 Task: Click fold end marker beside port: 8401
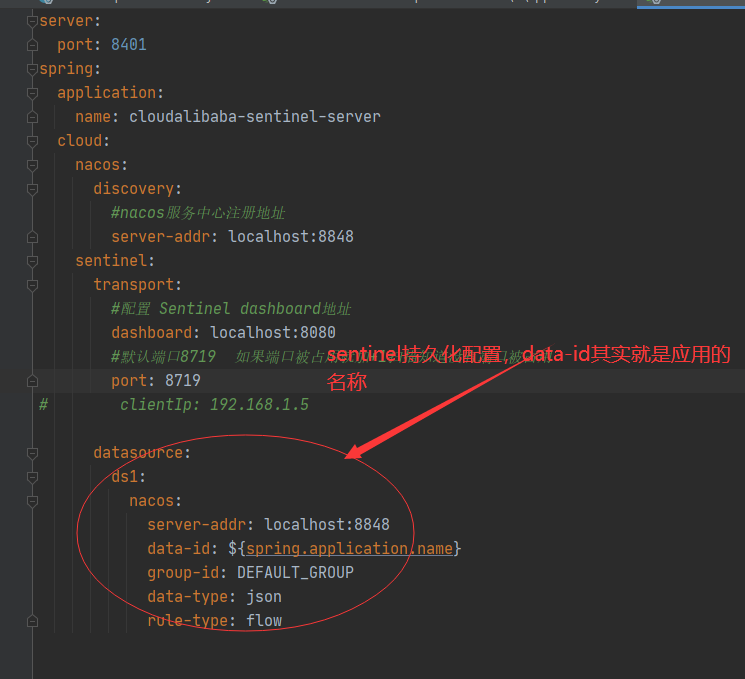click(32, 45)
